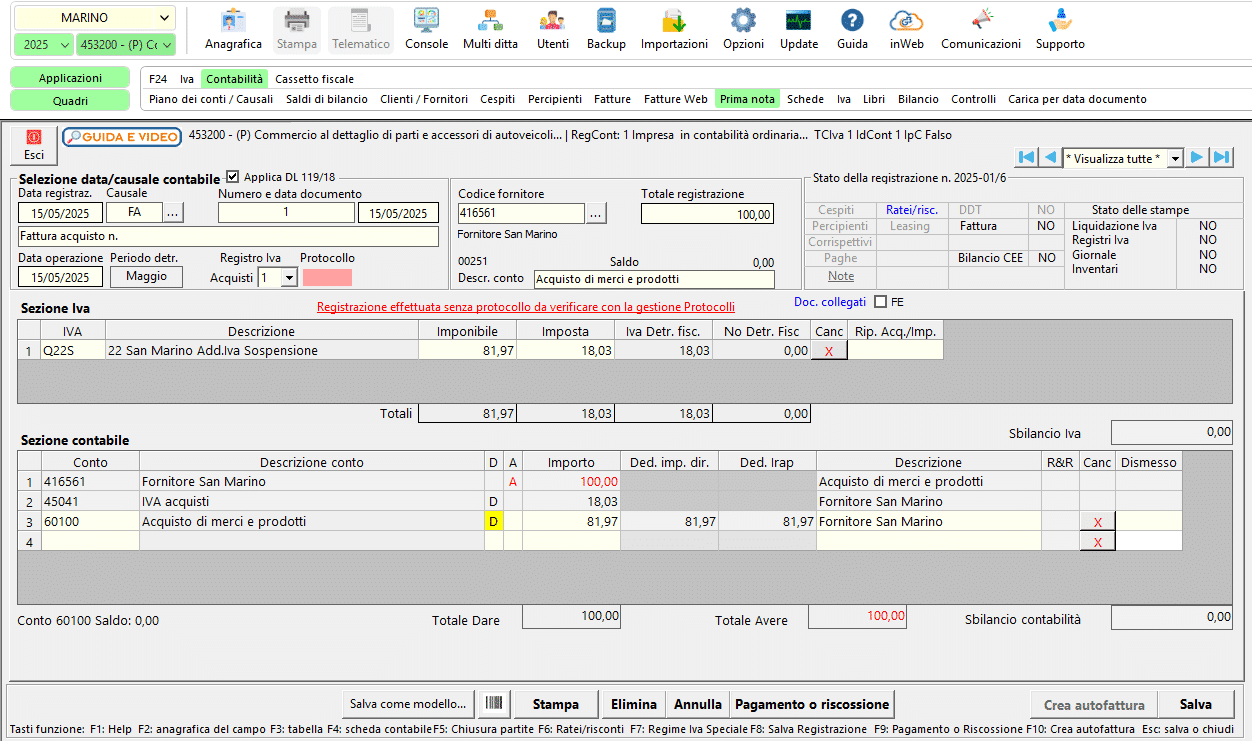Image resolution: width=1252 pixels, height=741 pixels.
Task: Click the Applicazioni button
Action: click(70, 77)
